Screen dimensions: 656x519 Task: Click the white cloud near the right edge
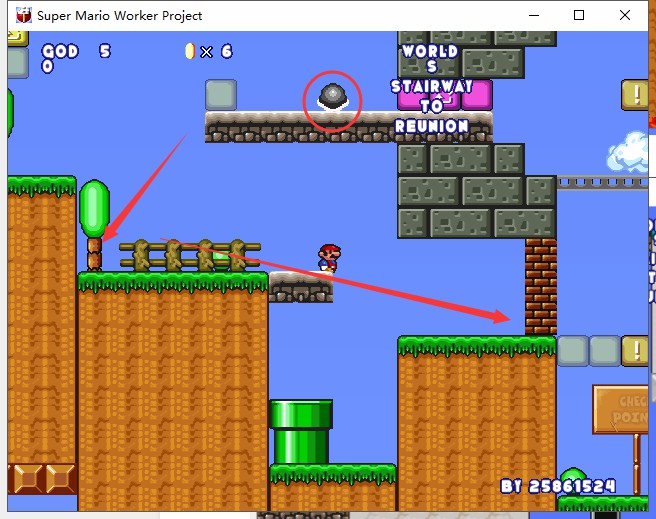(x=628, y=152)
